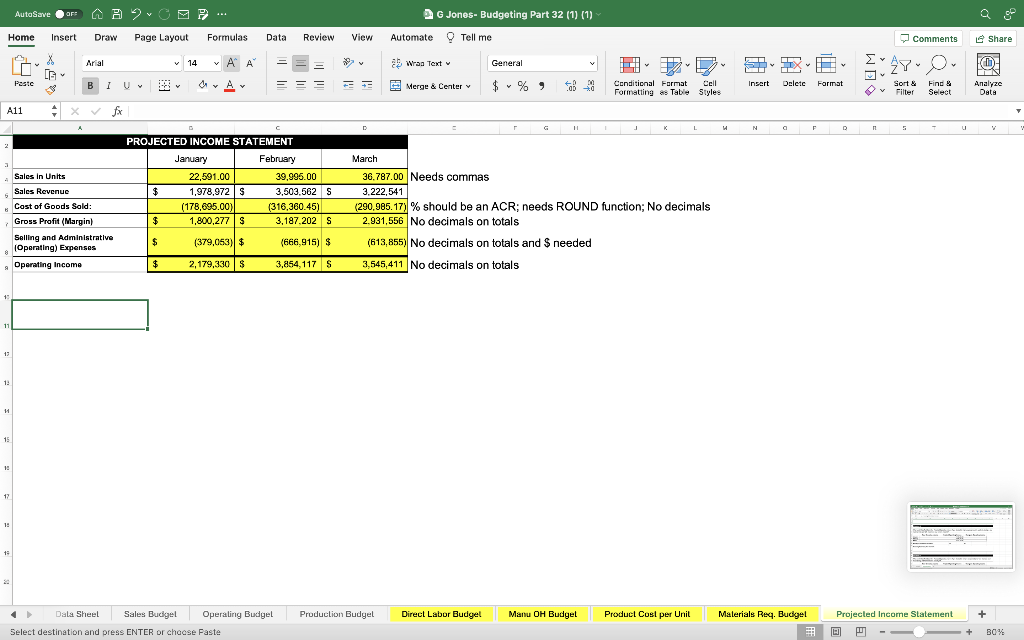Open the Formulas ribbon tab
Screen dimensions: 1024x640
coord(227,38)
